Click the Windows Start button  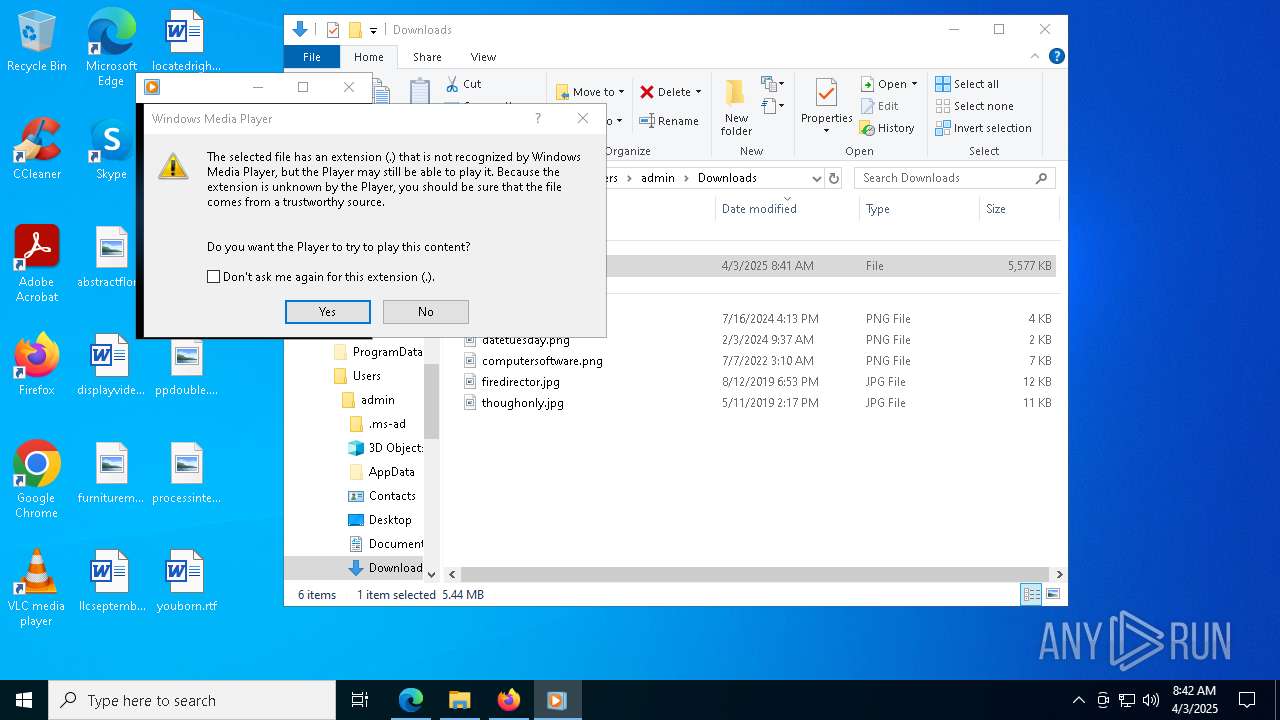tap(24, 700)
